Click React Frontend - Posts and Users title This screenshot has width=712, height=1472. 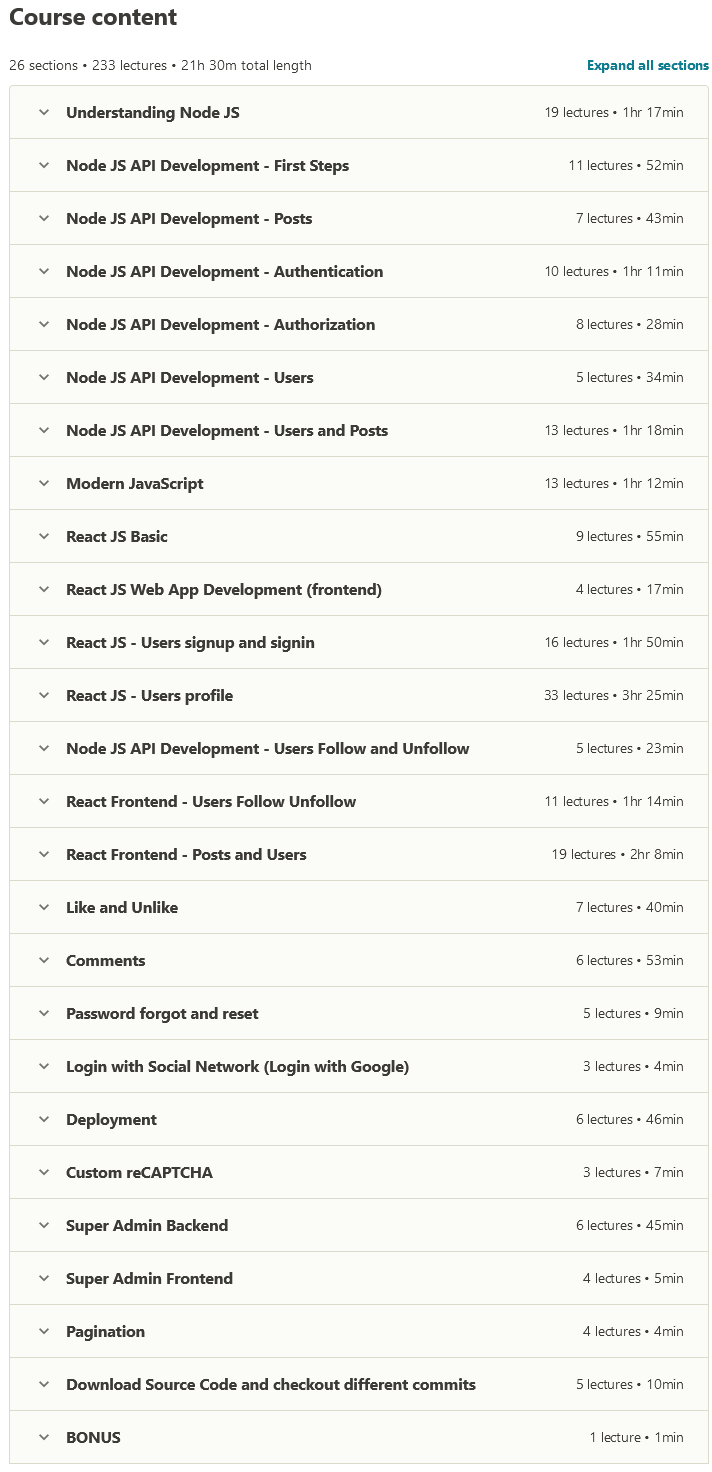186,854
